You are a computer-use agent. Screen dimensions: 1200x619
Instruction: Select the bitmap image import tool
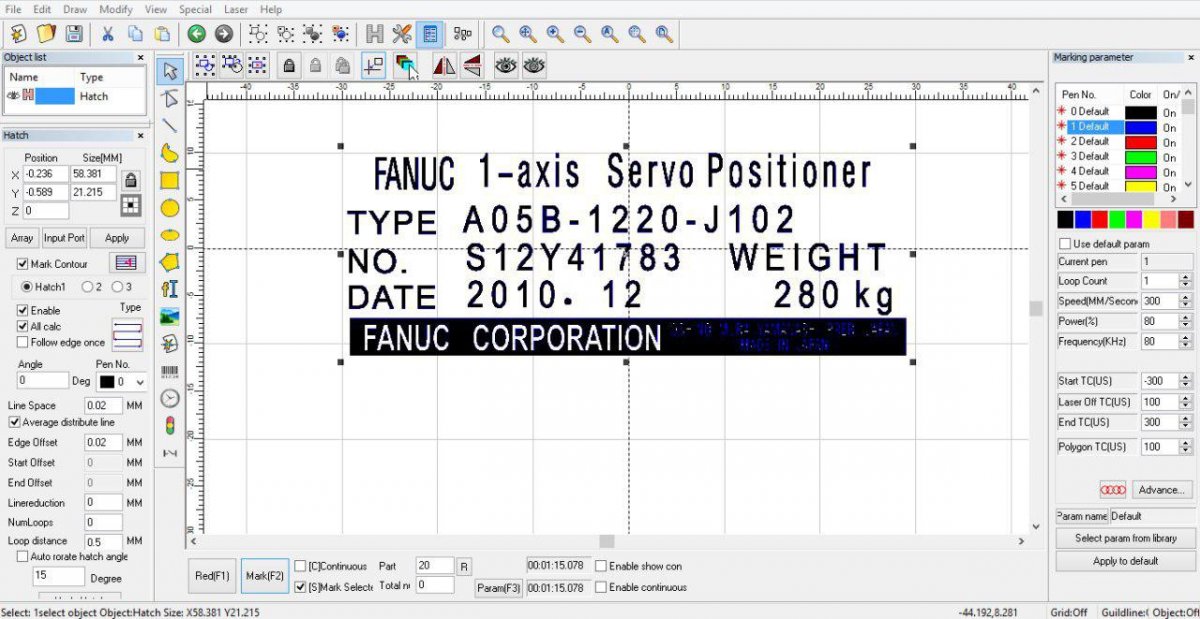pos(170,317)
